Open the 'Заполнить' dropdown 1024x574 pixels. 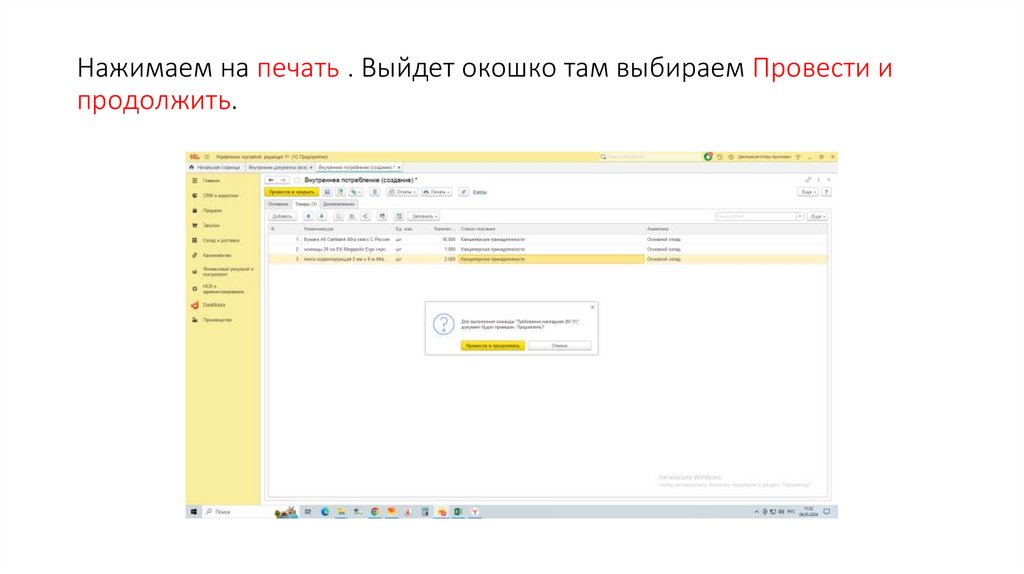point(424,216)
